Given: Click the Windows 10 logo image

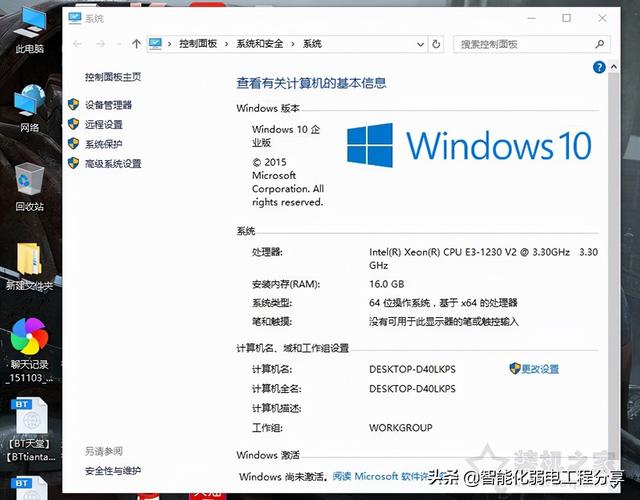Looking at the screenshot, I should coord(469,145).
